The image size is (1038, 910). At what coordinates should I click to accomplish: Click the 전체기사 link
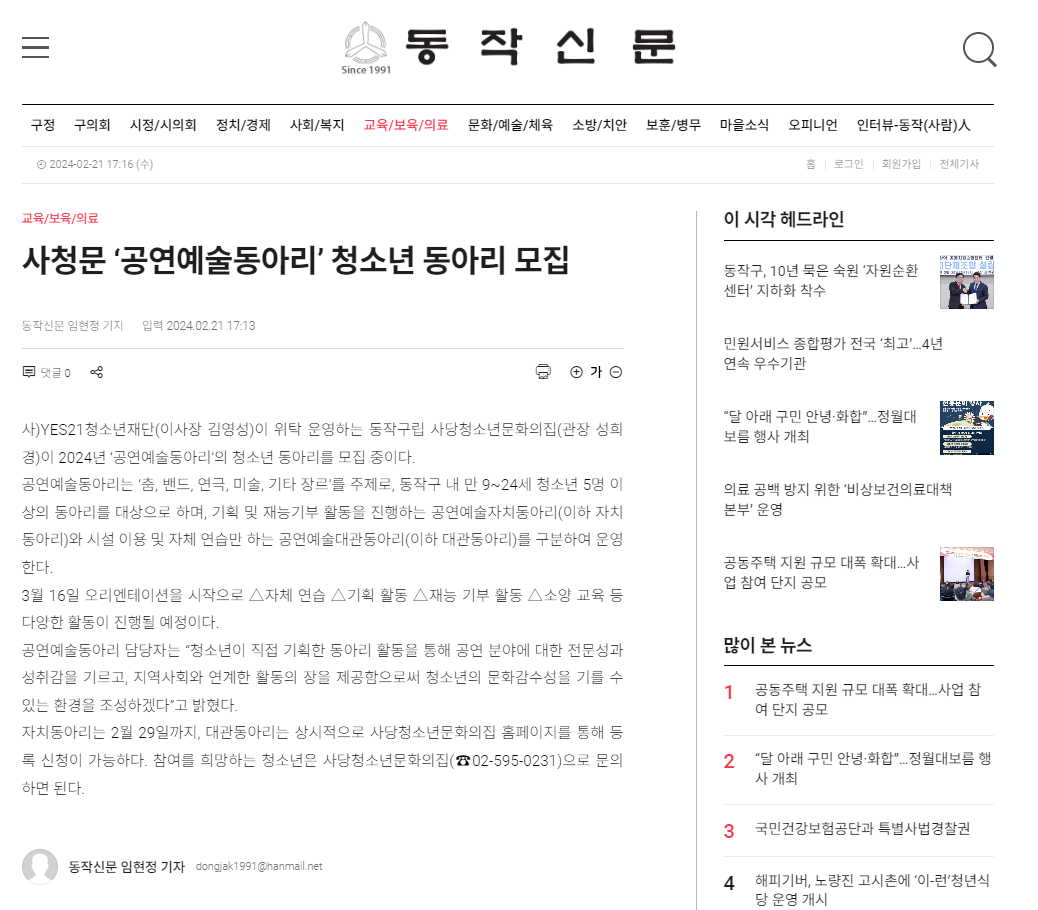[959, 164]
